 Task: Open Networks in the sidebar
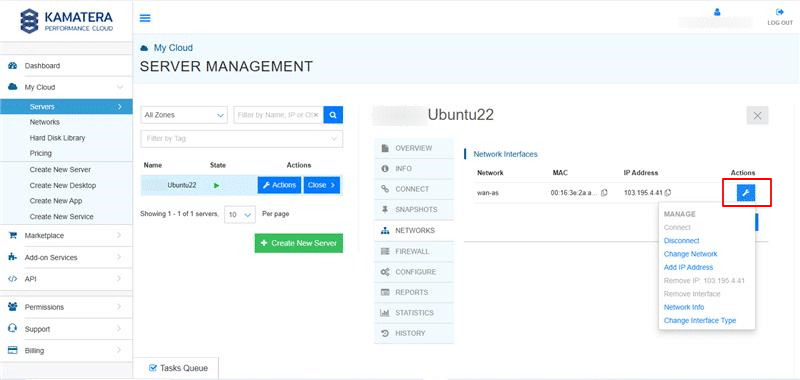(45, 122)
